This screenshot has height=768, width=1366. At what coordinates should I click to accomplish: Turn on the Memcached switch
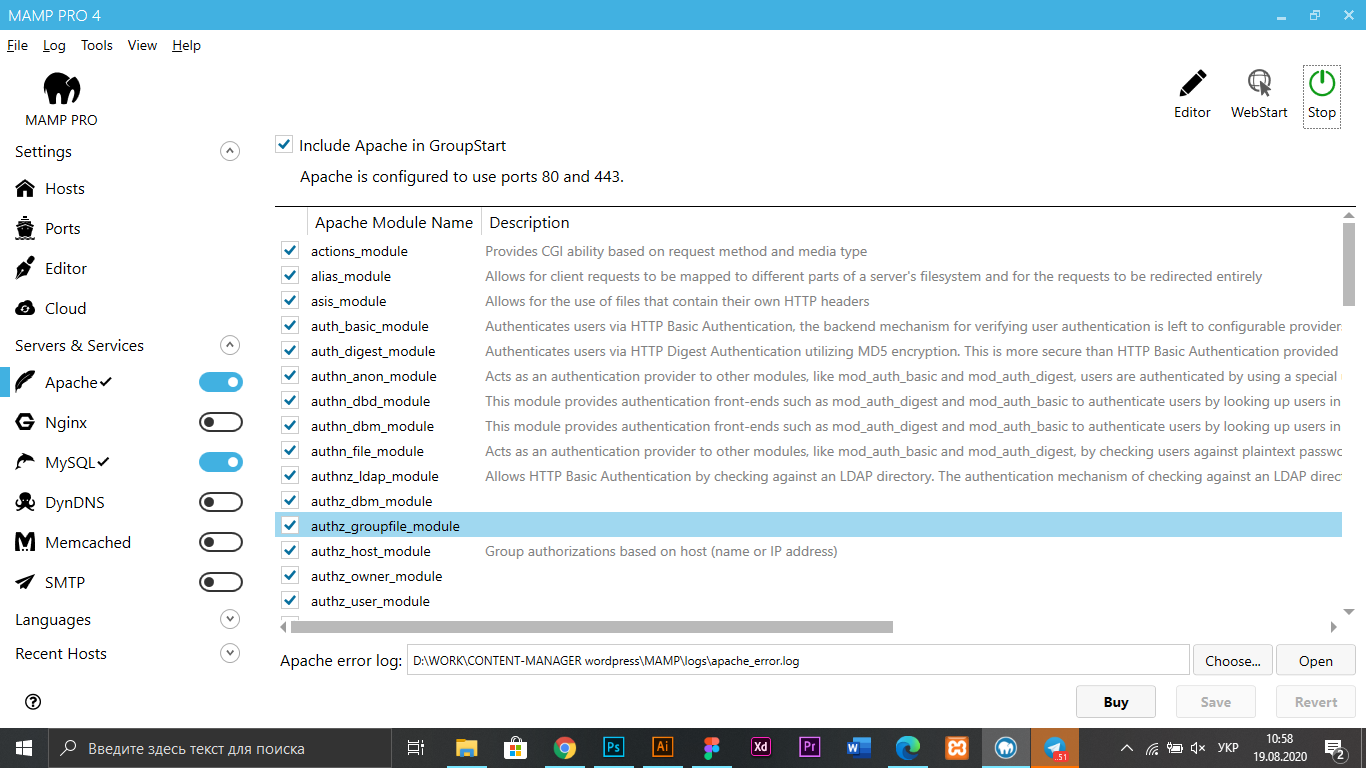point(221,542)
